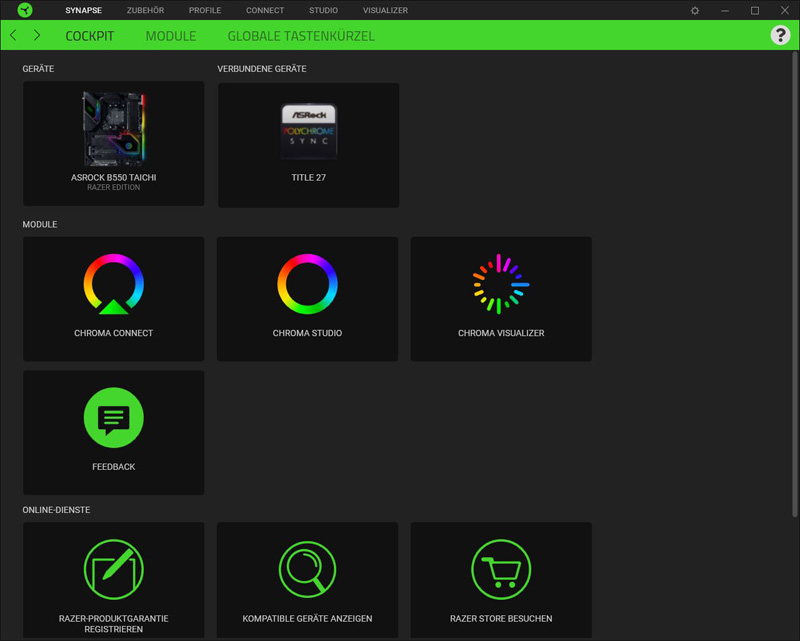Click the CHROMA CONNECT label
The image size is (800, 641).
point(113,333)
